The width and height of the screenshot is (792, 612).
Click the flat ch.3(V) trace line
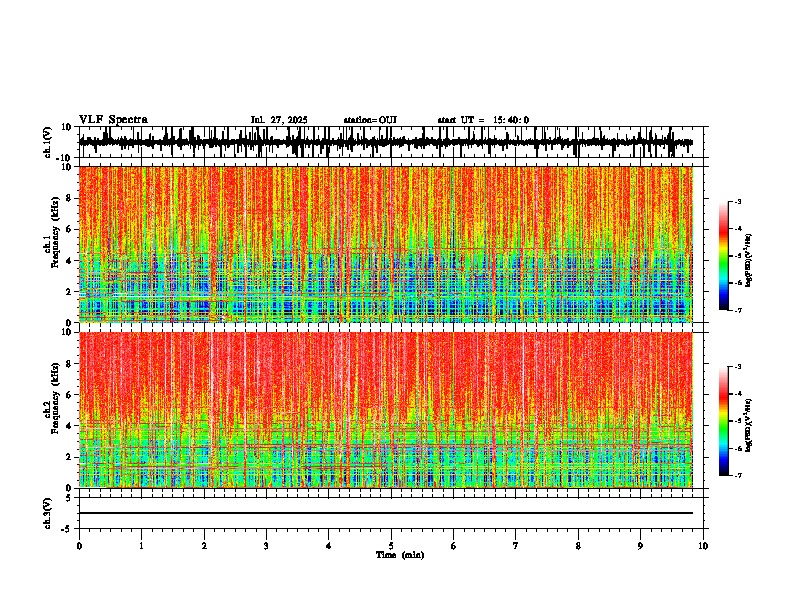[x=386, y=513]
